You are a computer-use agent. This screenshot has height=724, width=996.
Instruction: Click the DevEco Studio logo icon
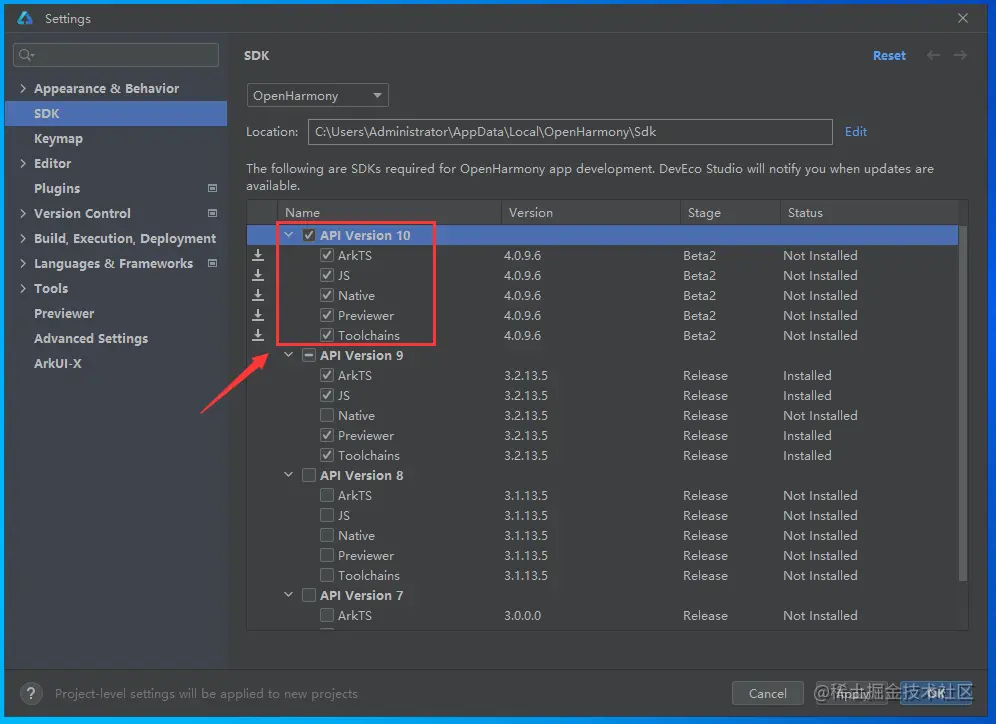pyautogui.click(x=25, y=18)
